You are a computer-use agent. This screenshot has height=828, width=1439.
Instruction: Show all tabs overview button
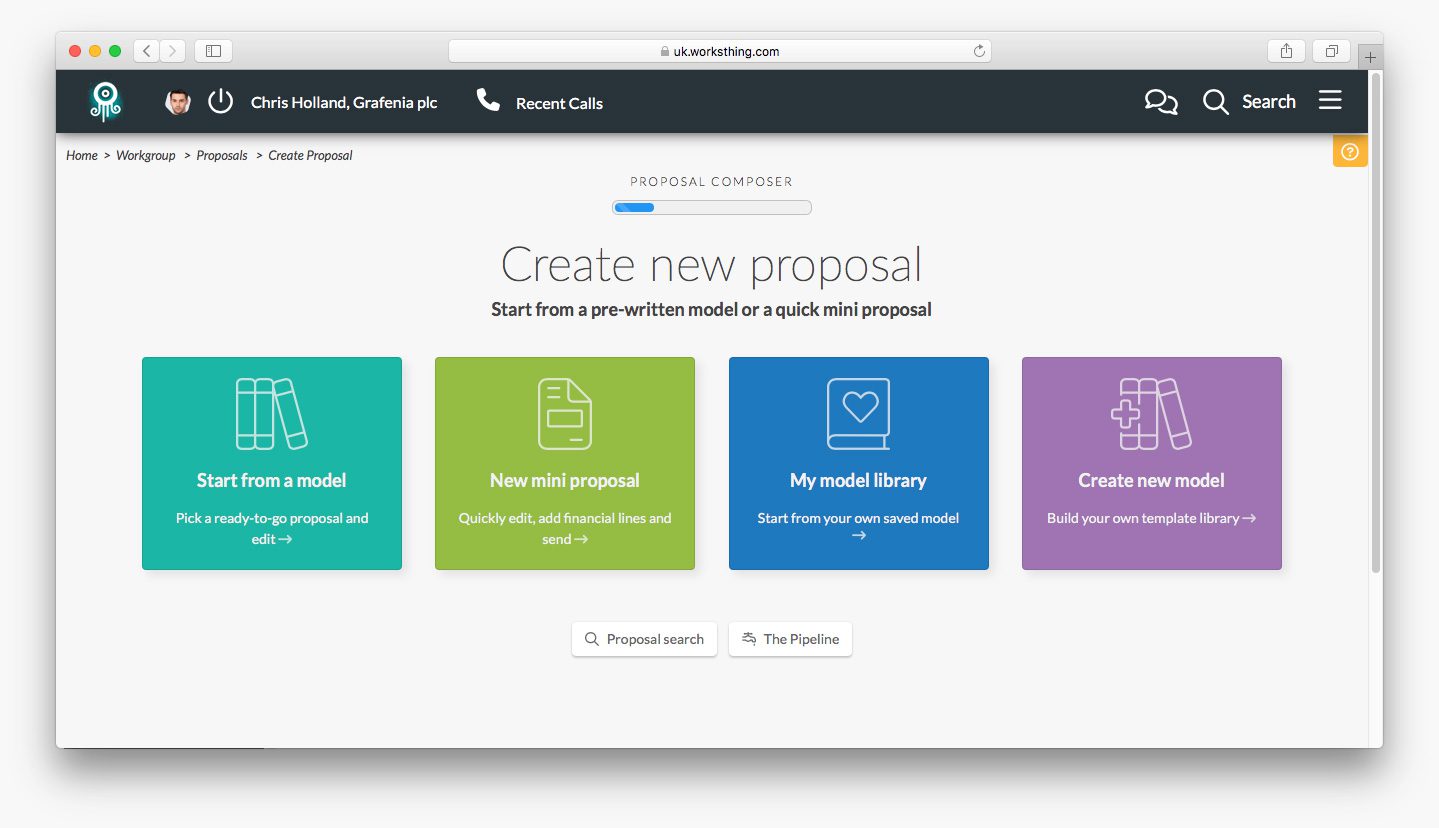[1332, 51]
